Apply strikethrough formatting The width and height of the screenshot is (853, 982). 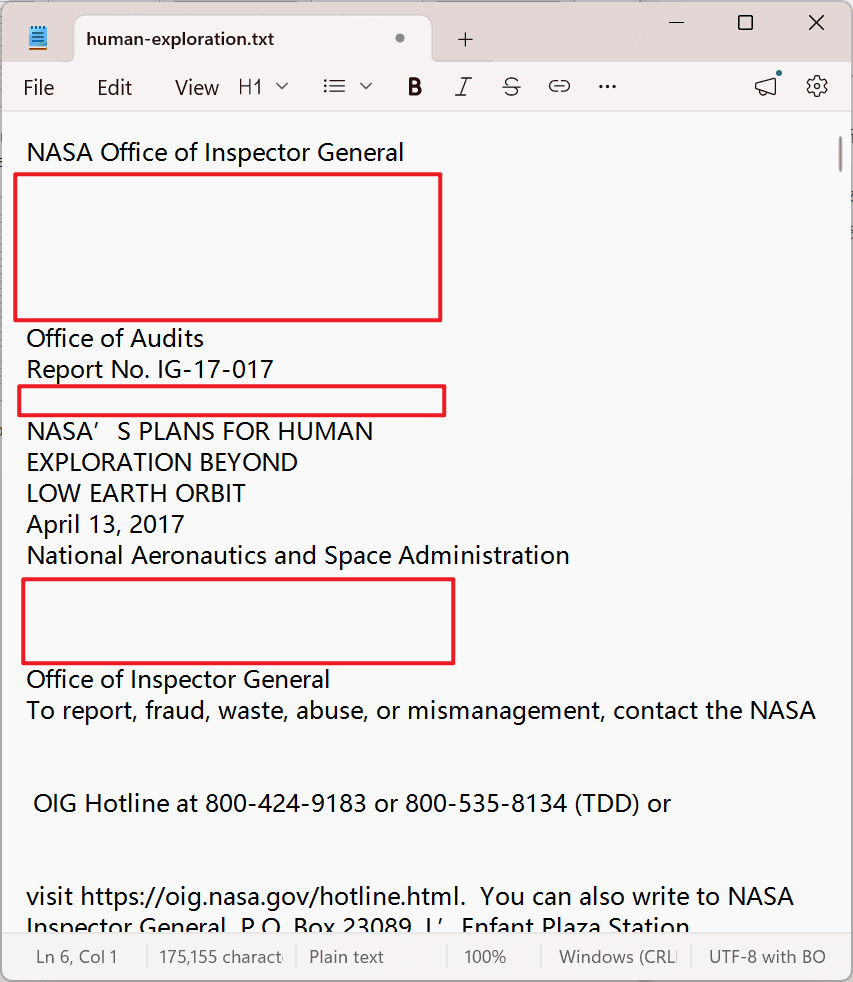pos(511,86)
